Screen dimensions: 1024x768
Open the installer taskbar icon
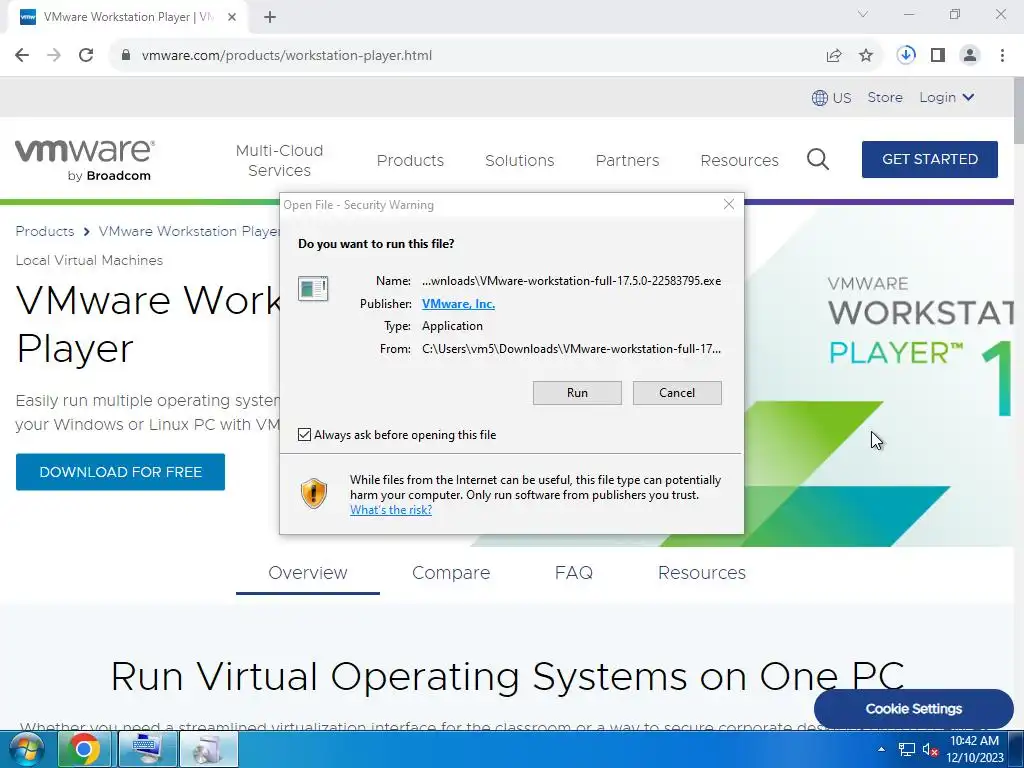tap(209, 749)
